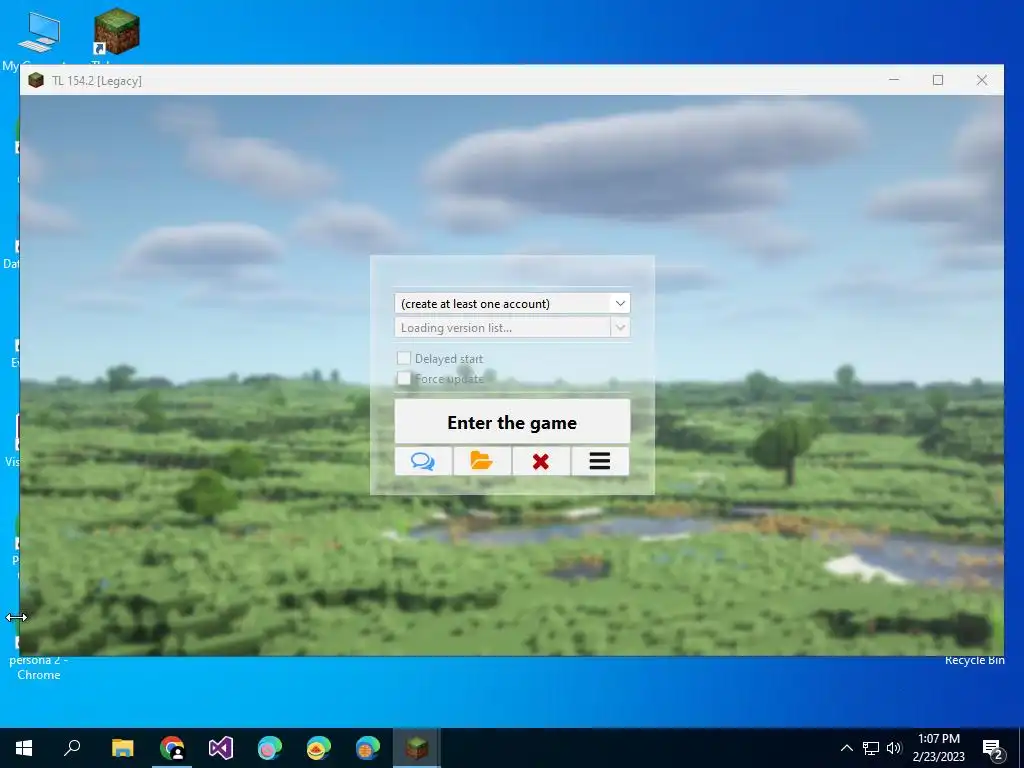Image resolution: width=1024 pixels, height=768 pixels.
Task: Click the red X cancel button
Action: pyautogui.click(x=541, y=461)
